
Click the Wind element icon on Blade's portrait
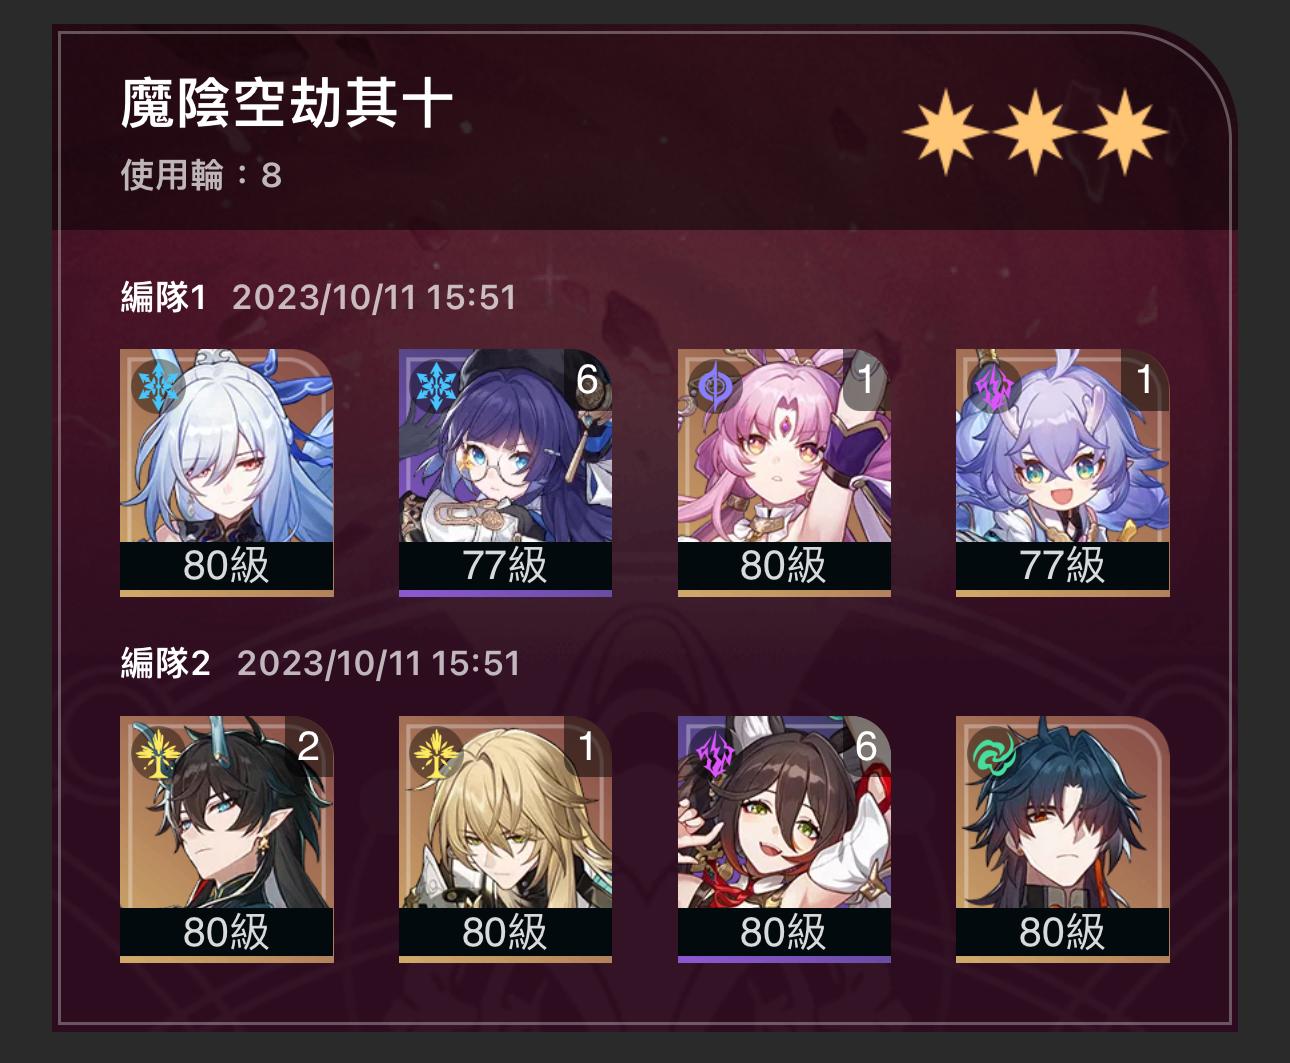pyautogui.click(x=993, y=753)
